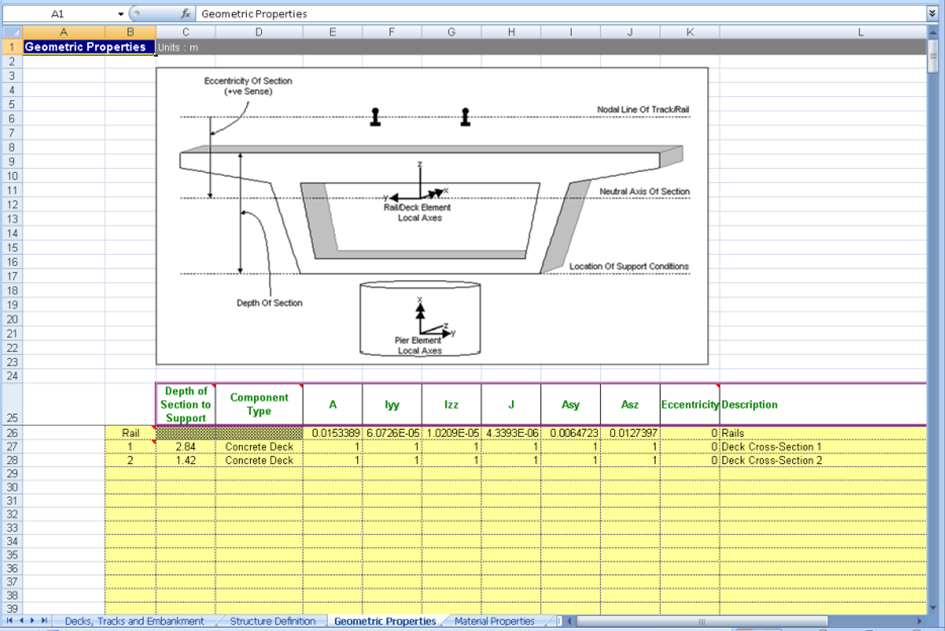Click the previous sheet navigation arrow
945x631 pixels.
point(22,621)
